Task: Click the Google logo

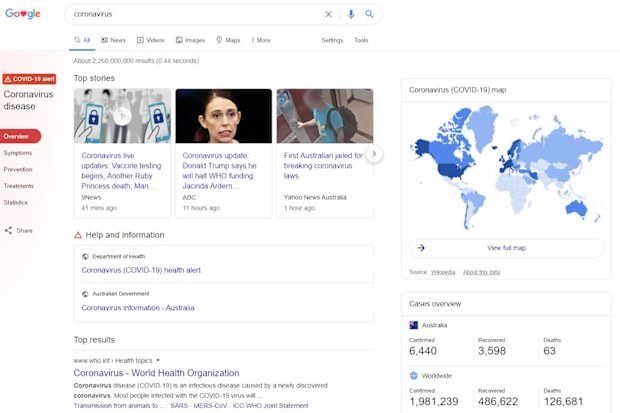Action: pos(23,13)
